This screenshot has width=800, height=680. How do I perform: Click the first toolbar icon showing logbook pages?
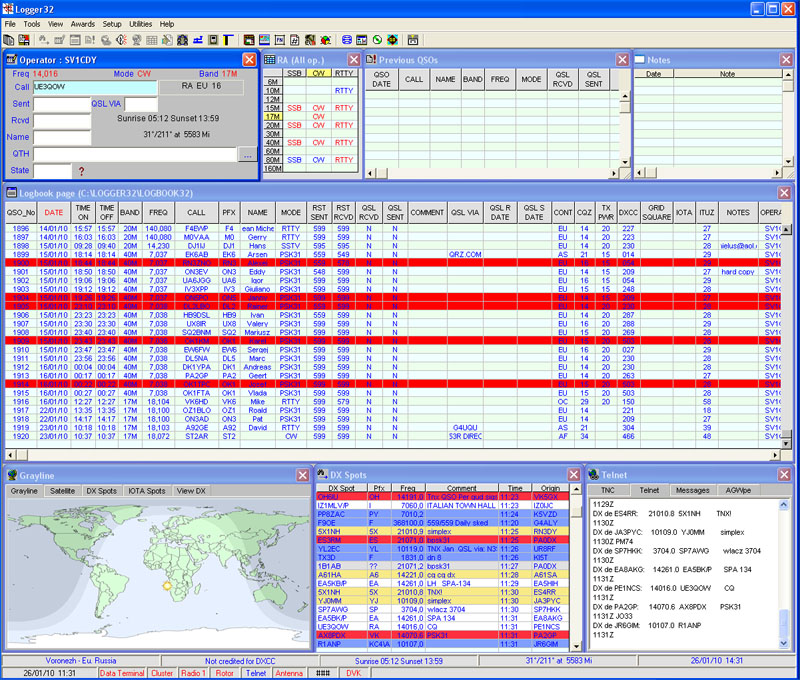8,40
